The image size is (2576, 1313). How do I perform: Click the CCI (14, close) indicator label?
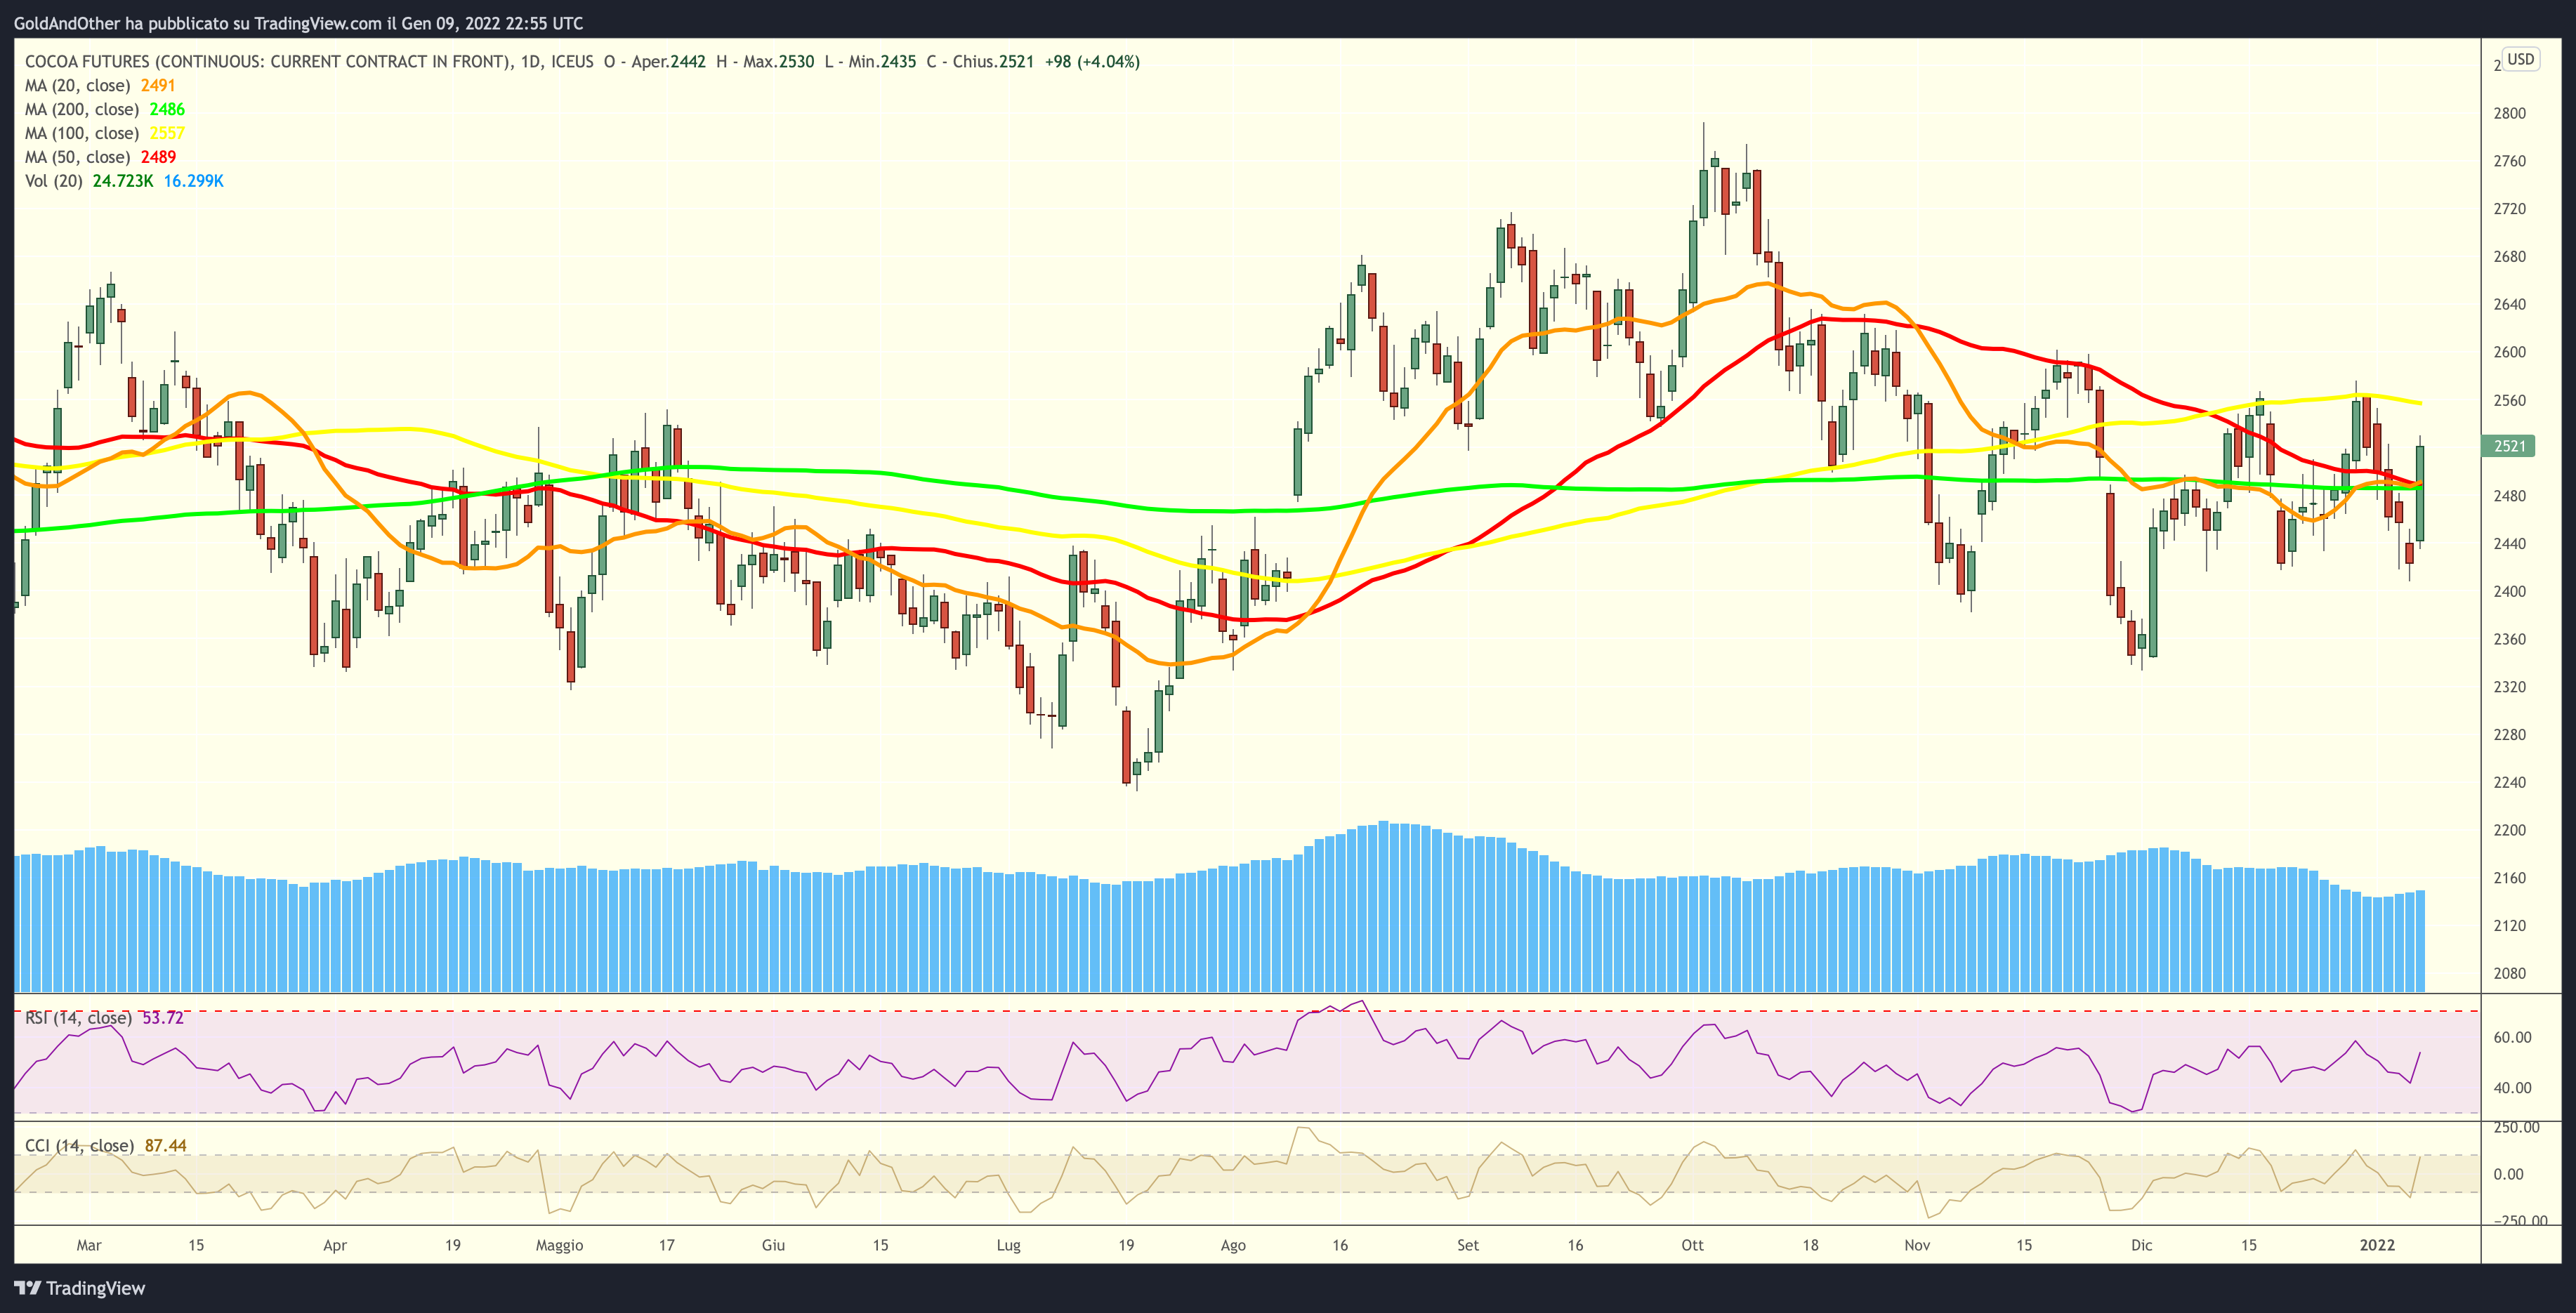(79, 1146)
